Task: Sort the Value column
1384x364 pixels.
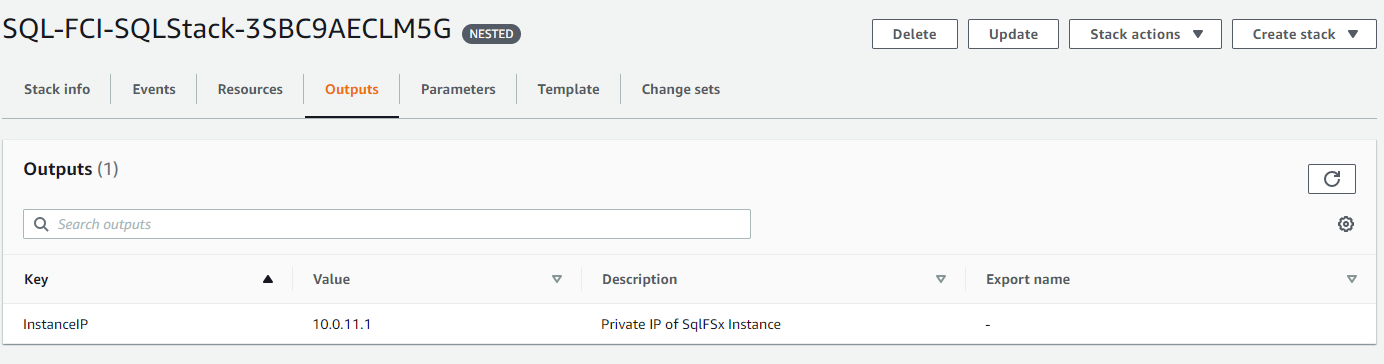Action: click(557, 279)
